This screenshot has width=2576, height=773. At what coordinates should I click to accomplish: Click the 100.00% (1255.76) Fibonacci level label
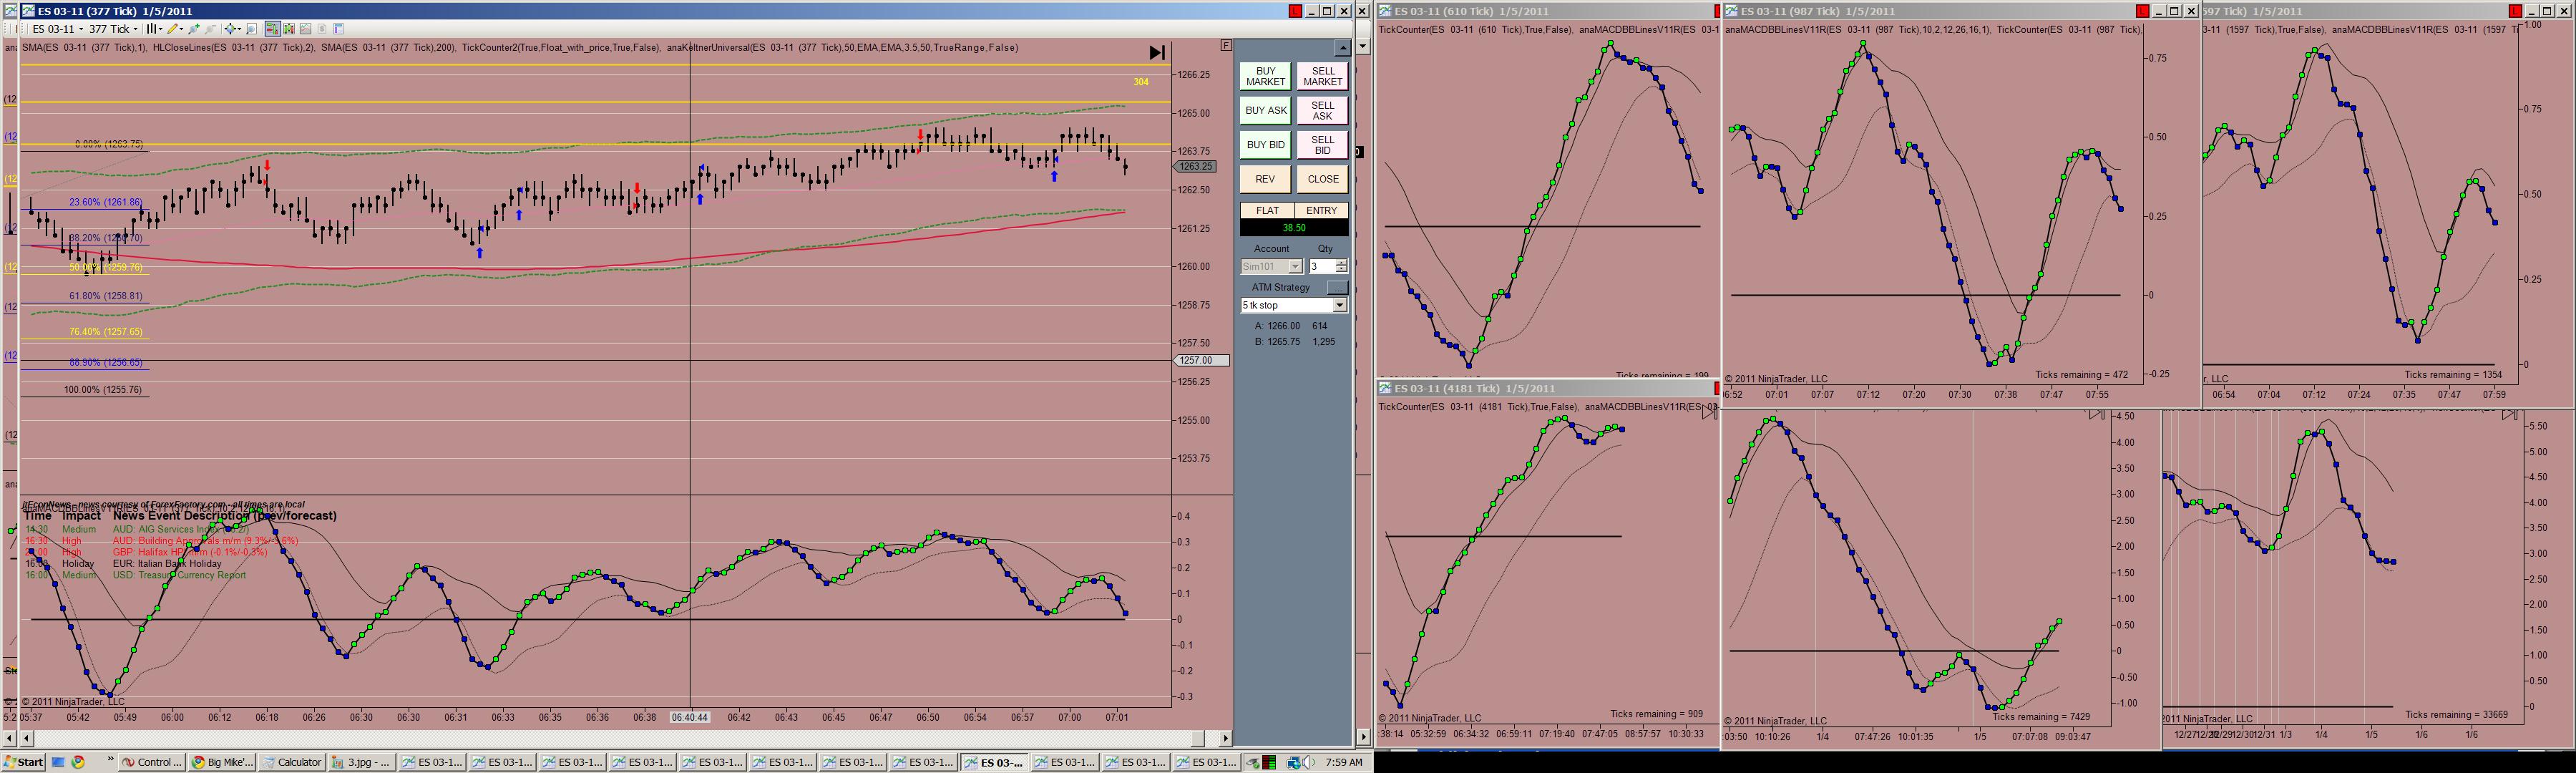103,390
